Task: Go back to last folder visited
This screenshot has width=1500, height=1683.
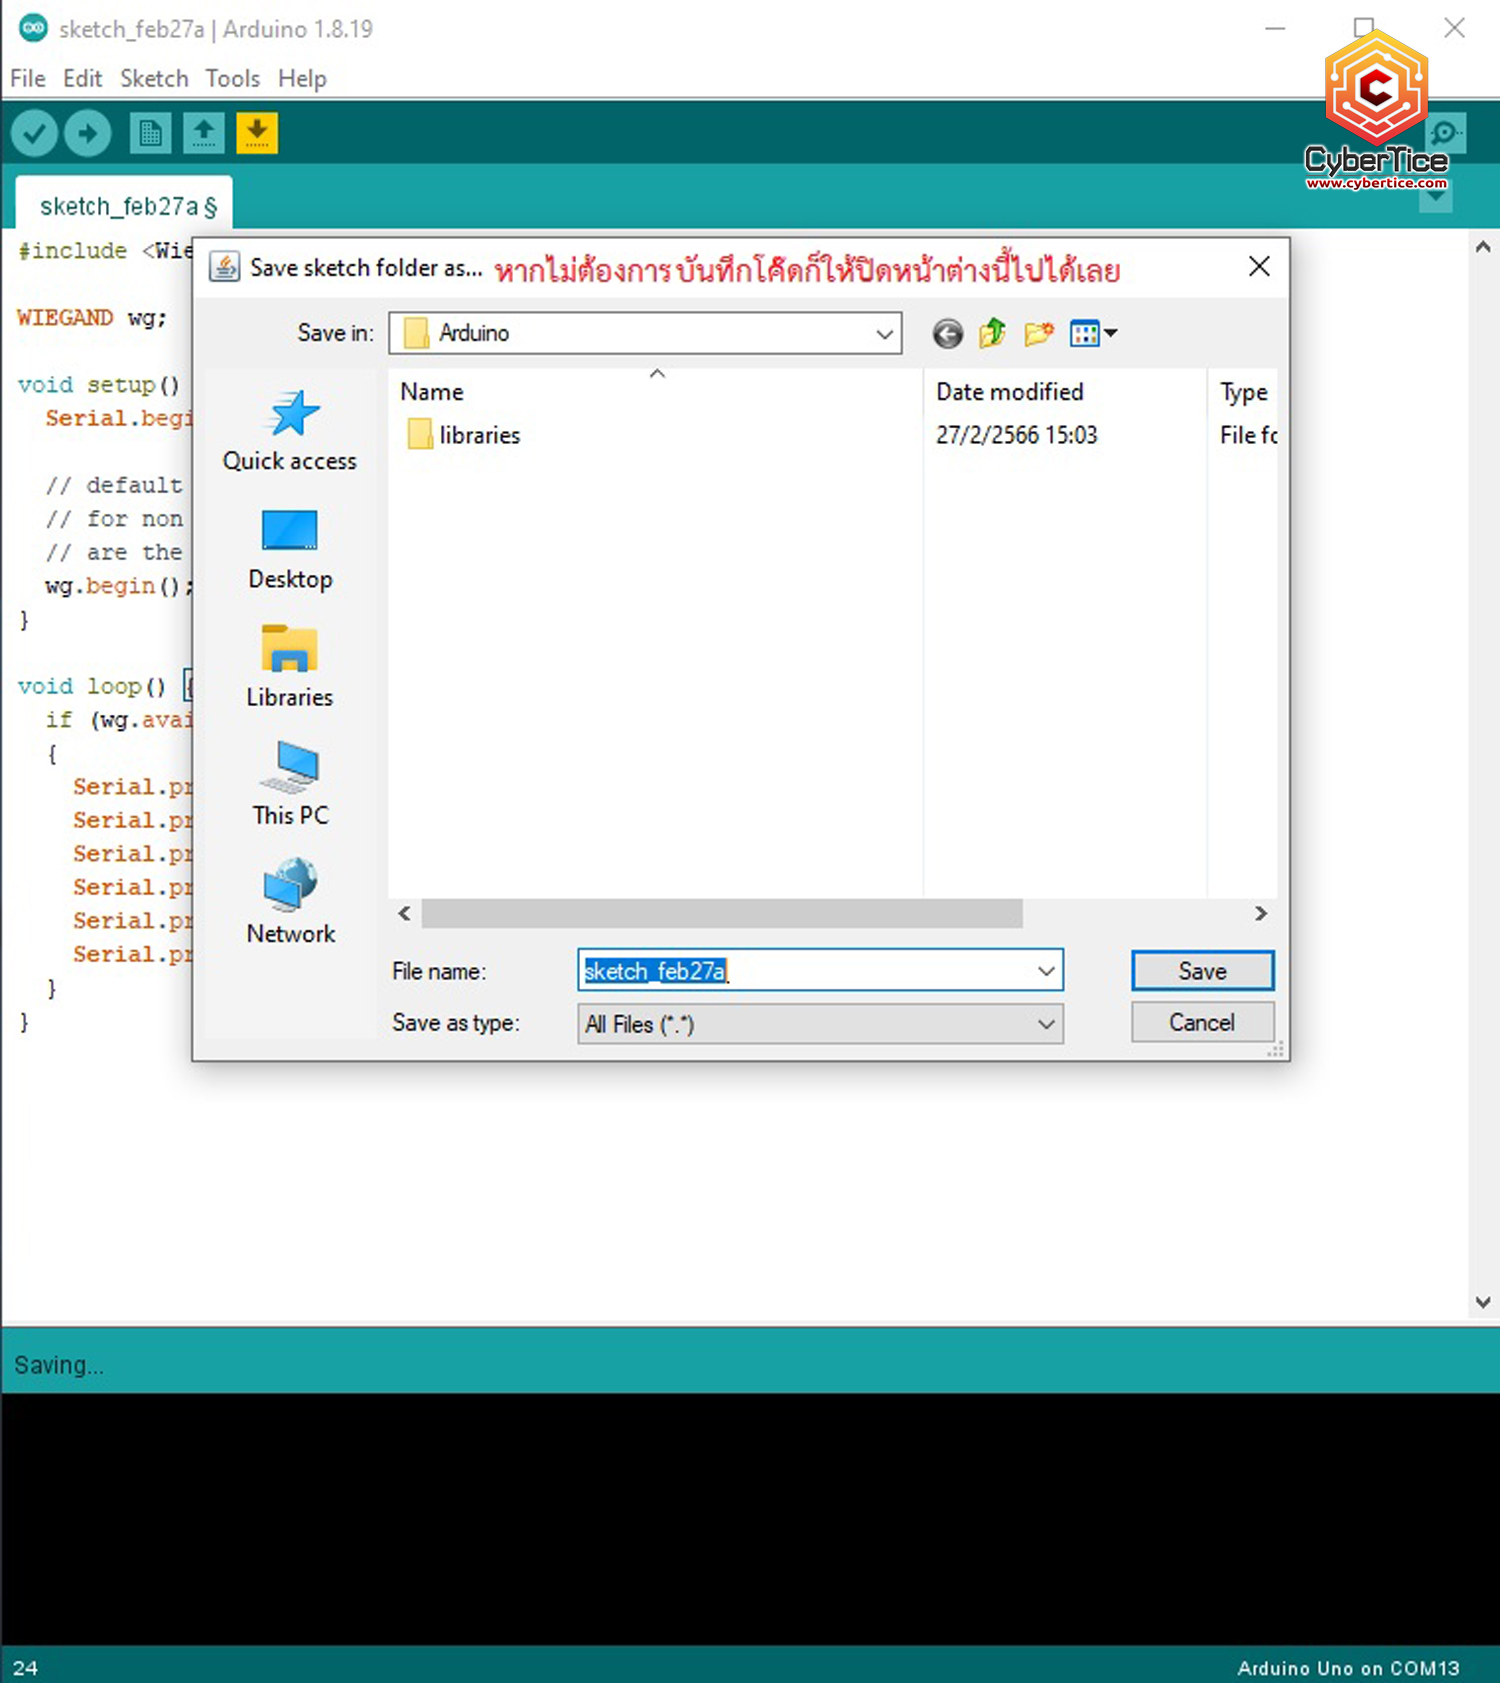Action: click(948, 333)
